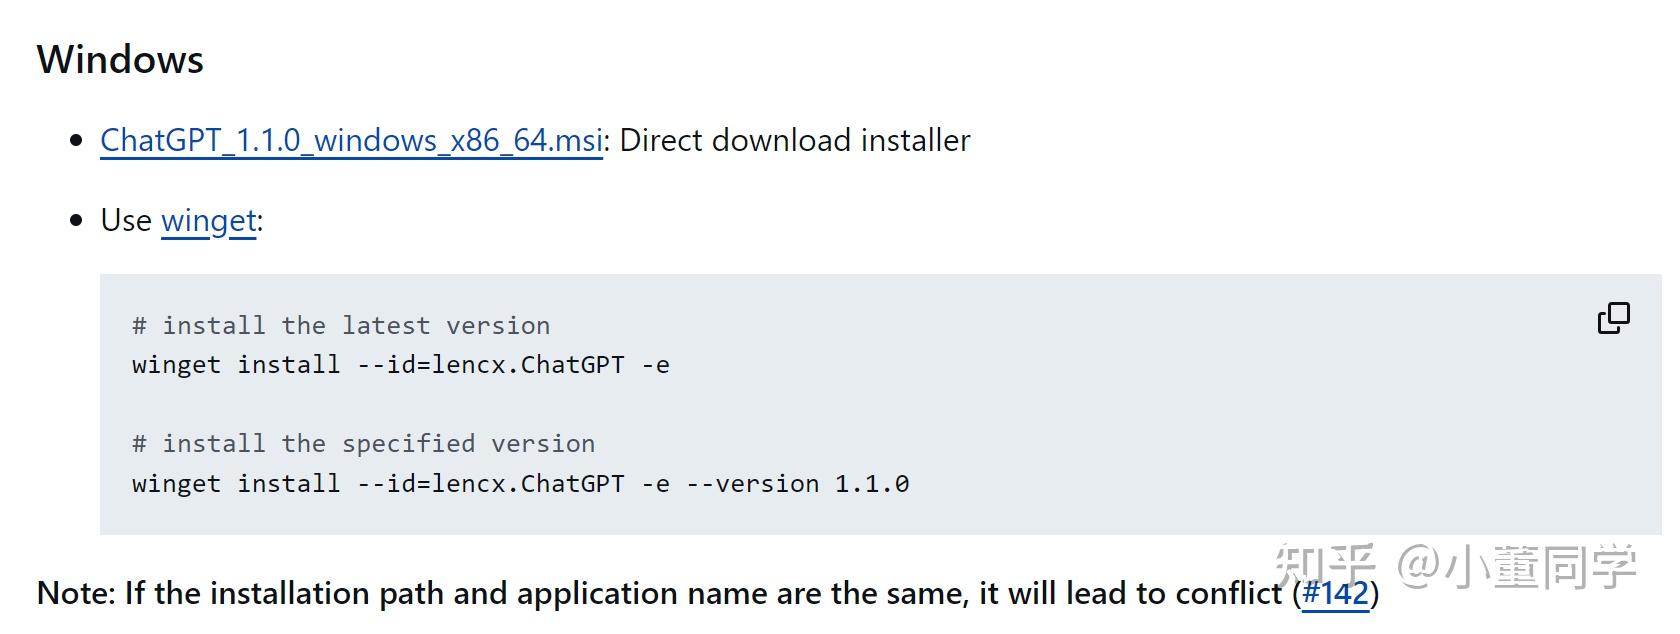Click the '# install the latest version' comment

point(341,326)
